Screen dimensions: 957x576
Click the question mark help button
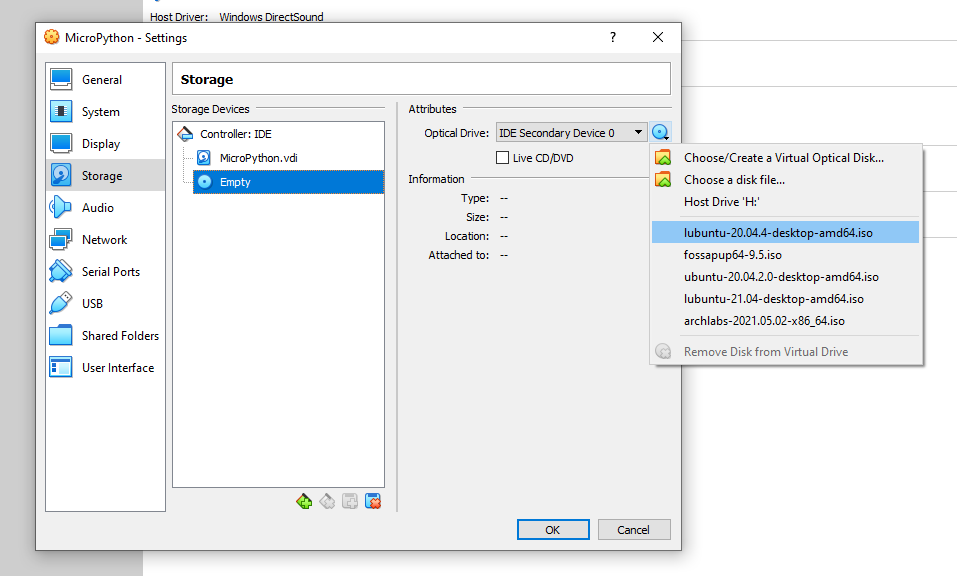(x=613, y=37)
